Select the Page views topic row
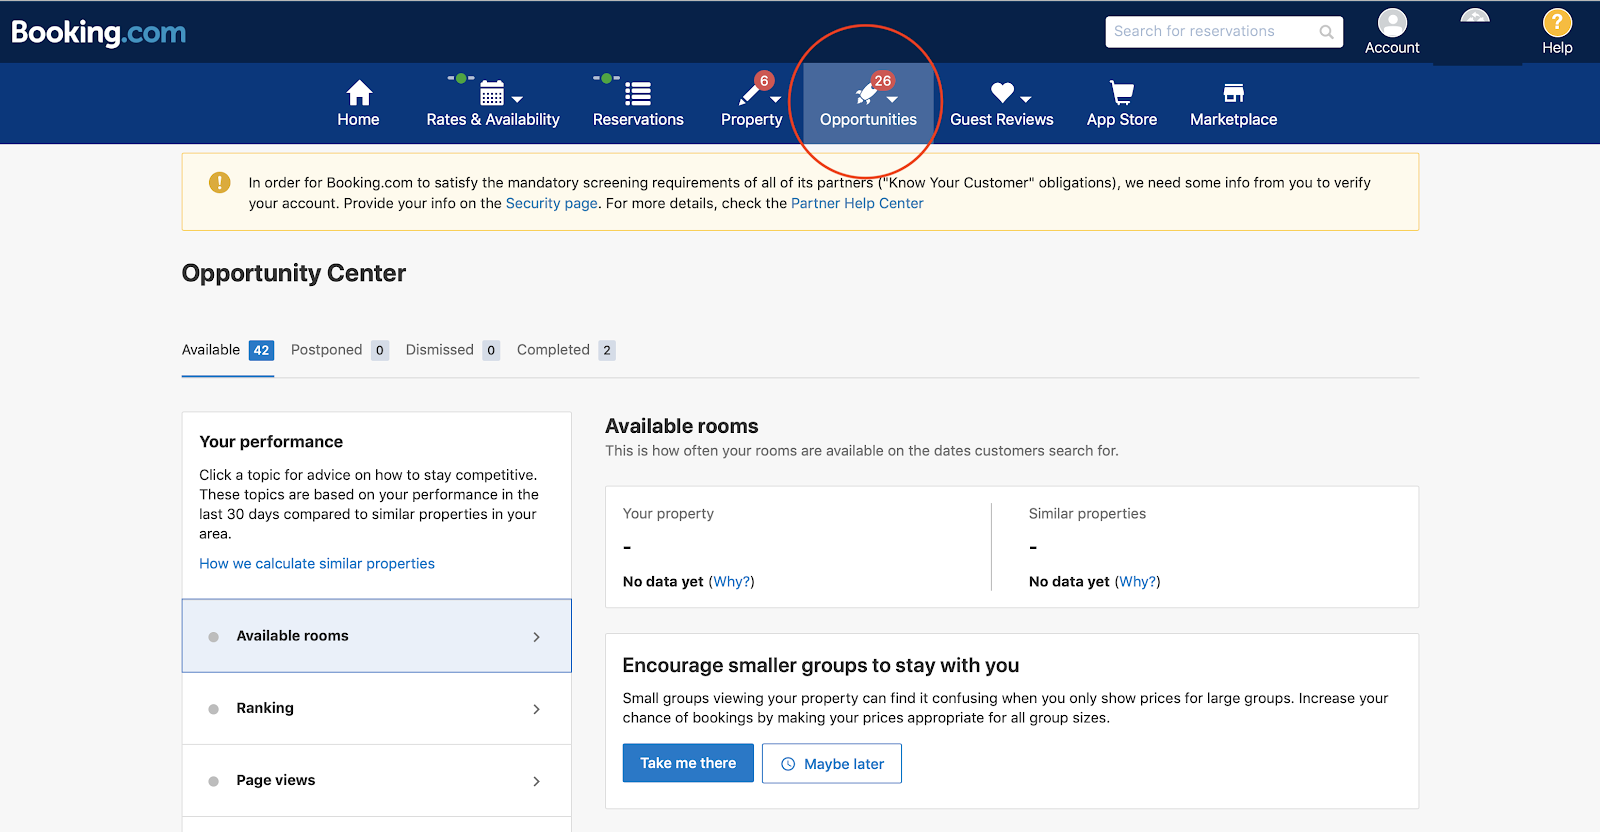Viewport: 1600px width, 832px height. [x=377, y=780]
